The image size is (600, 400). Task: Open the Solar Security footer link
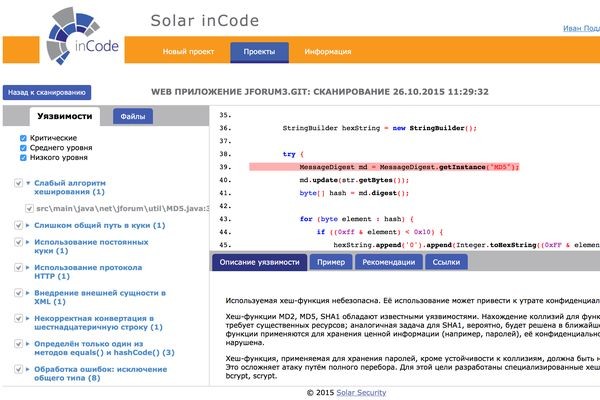point(361,393)
